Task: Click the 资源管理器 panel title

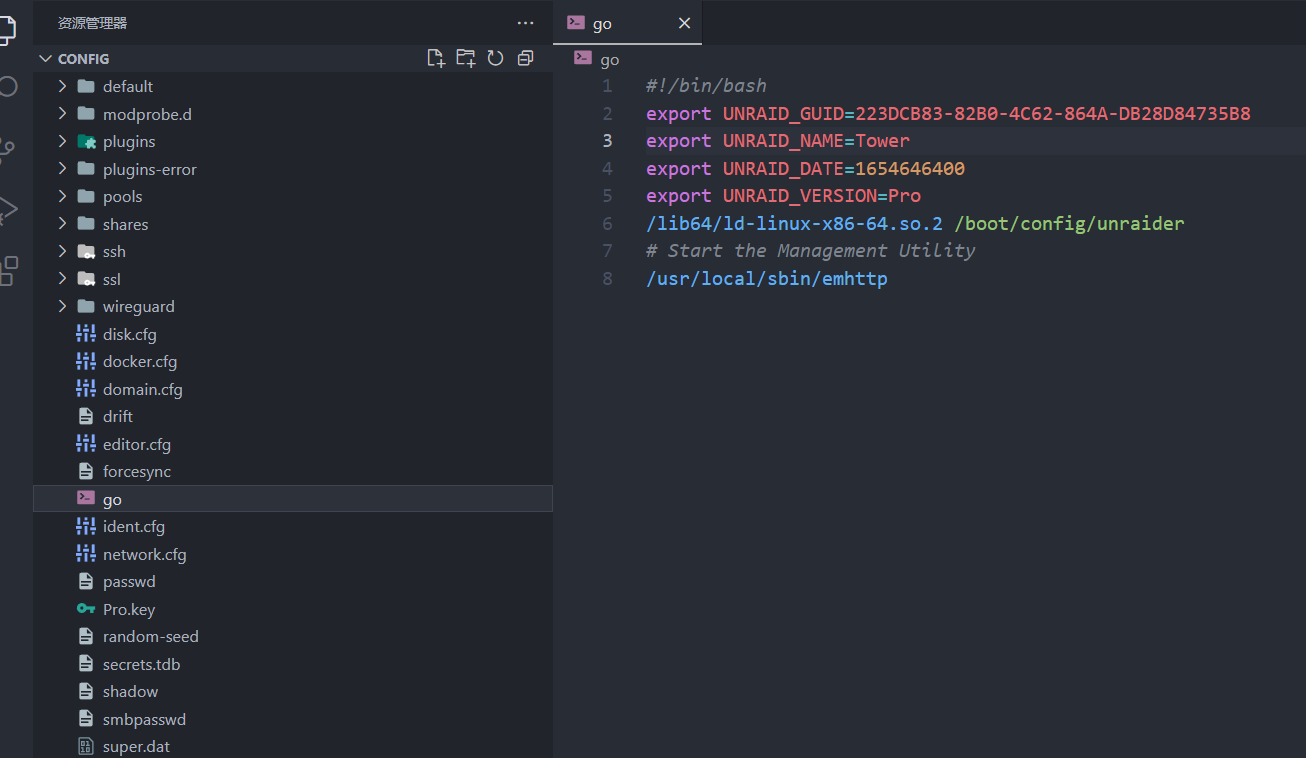Action: coord(93,23)
